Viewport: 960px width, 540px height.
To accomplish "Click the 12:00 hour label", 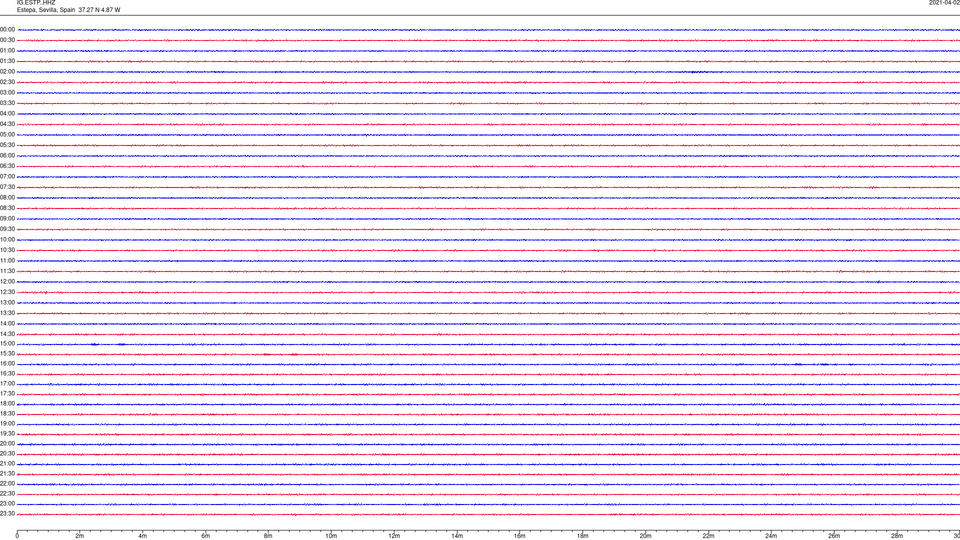I will (7, 282).
